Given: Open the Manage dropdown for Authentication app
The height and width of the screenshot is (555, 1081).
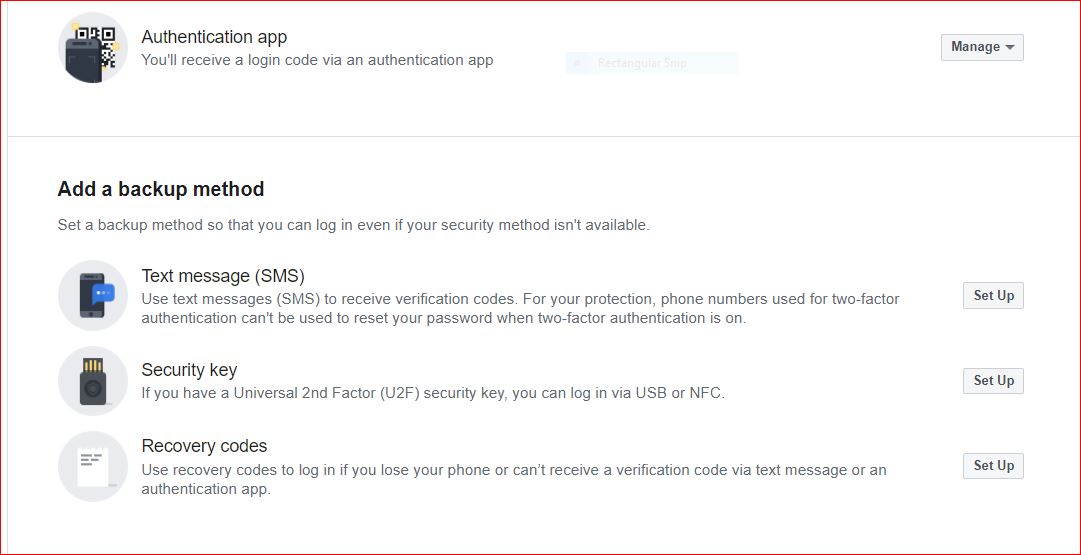Looking at the screenshot, I should click(982, 47).
